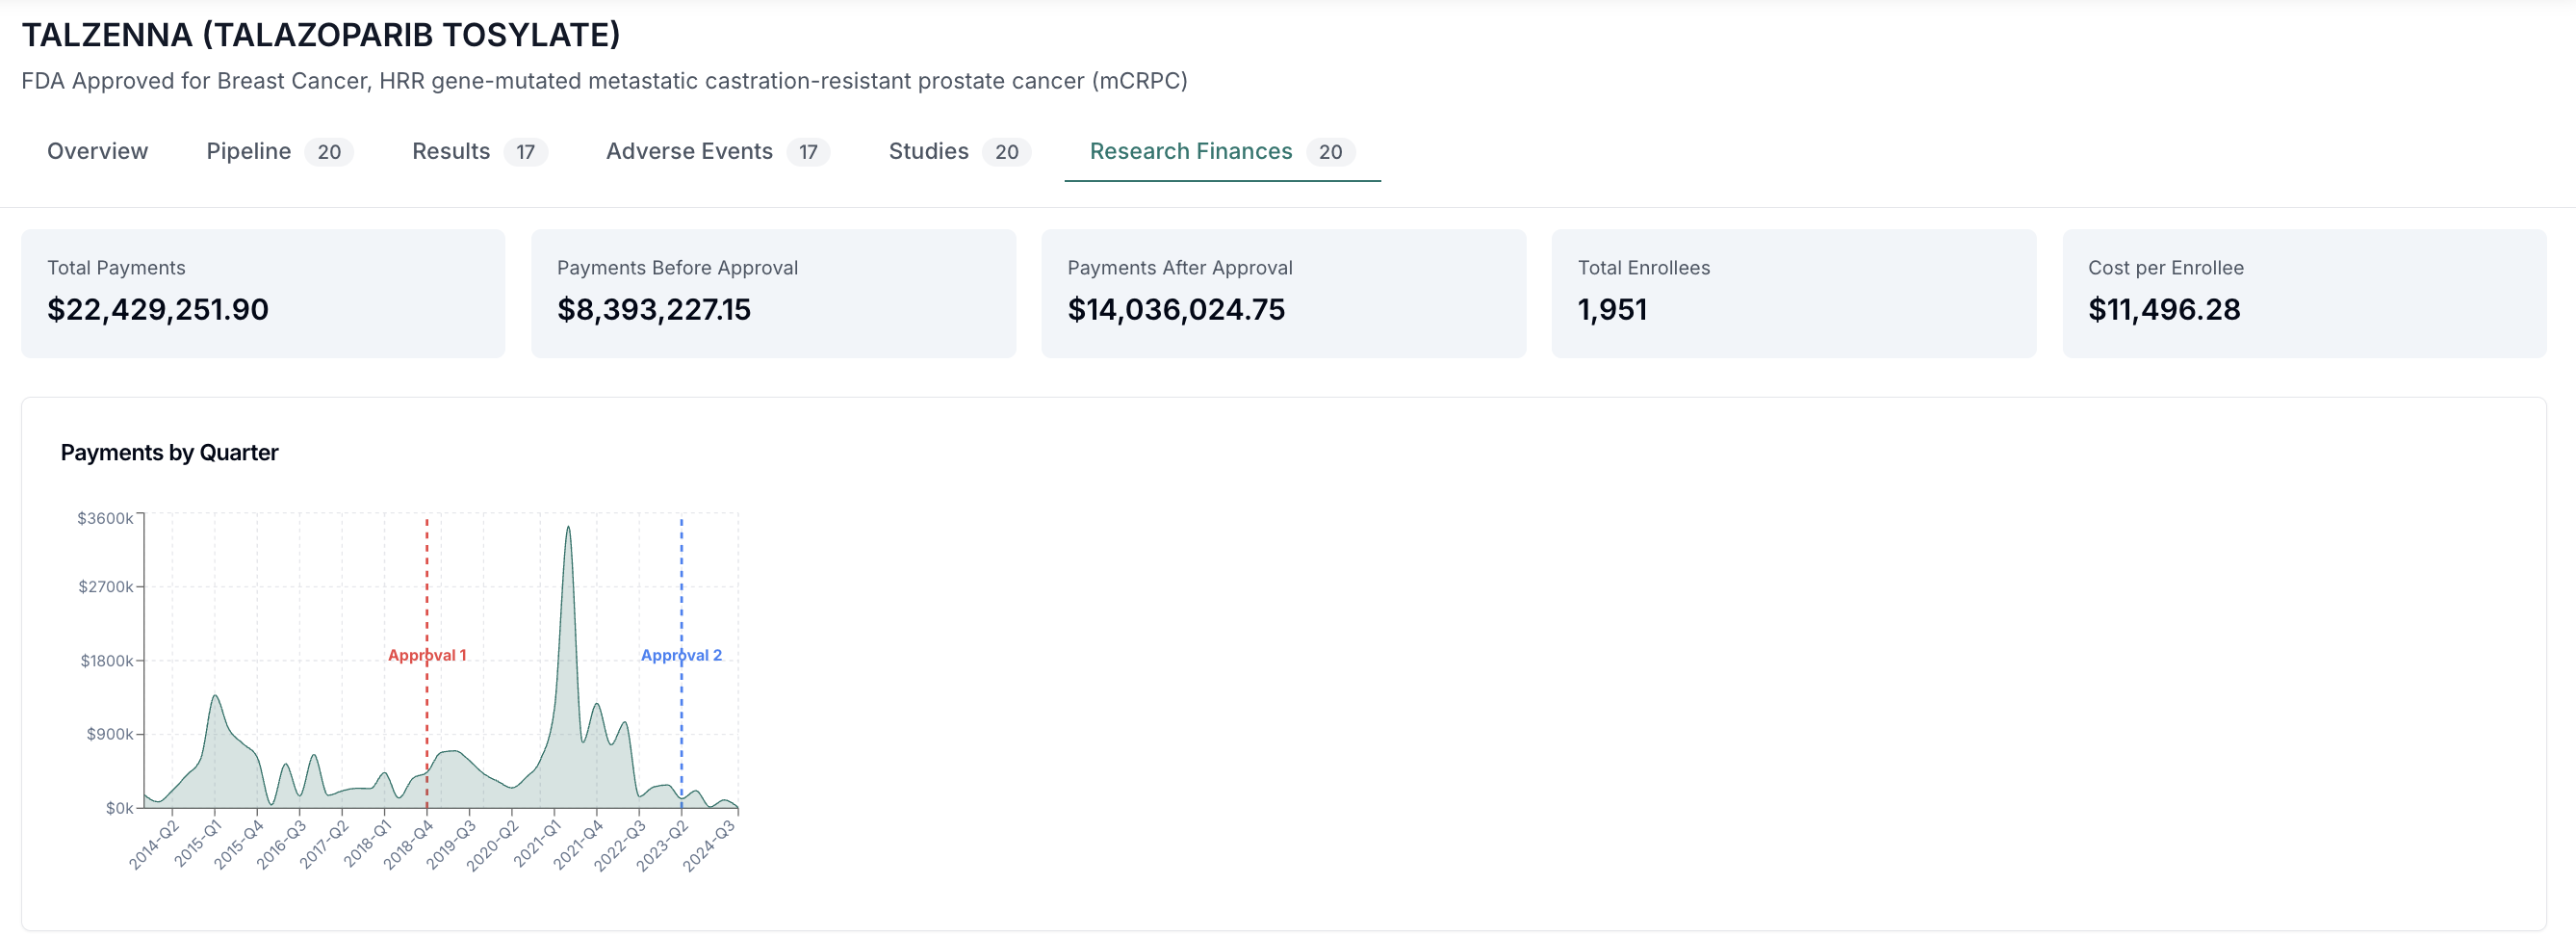Open the Adverse Events tab

[x=688, y=152]
